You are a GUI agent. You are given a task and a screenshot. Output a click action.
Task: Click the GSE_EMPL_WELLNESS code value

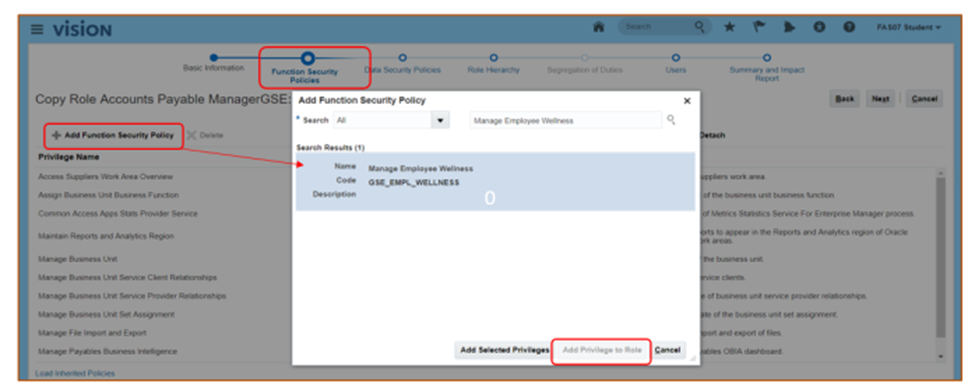pos(414,182)
